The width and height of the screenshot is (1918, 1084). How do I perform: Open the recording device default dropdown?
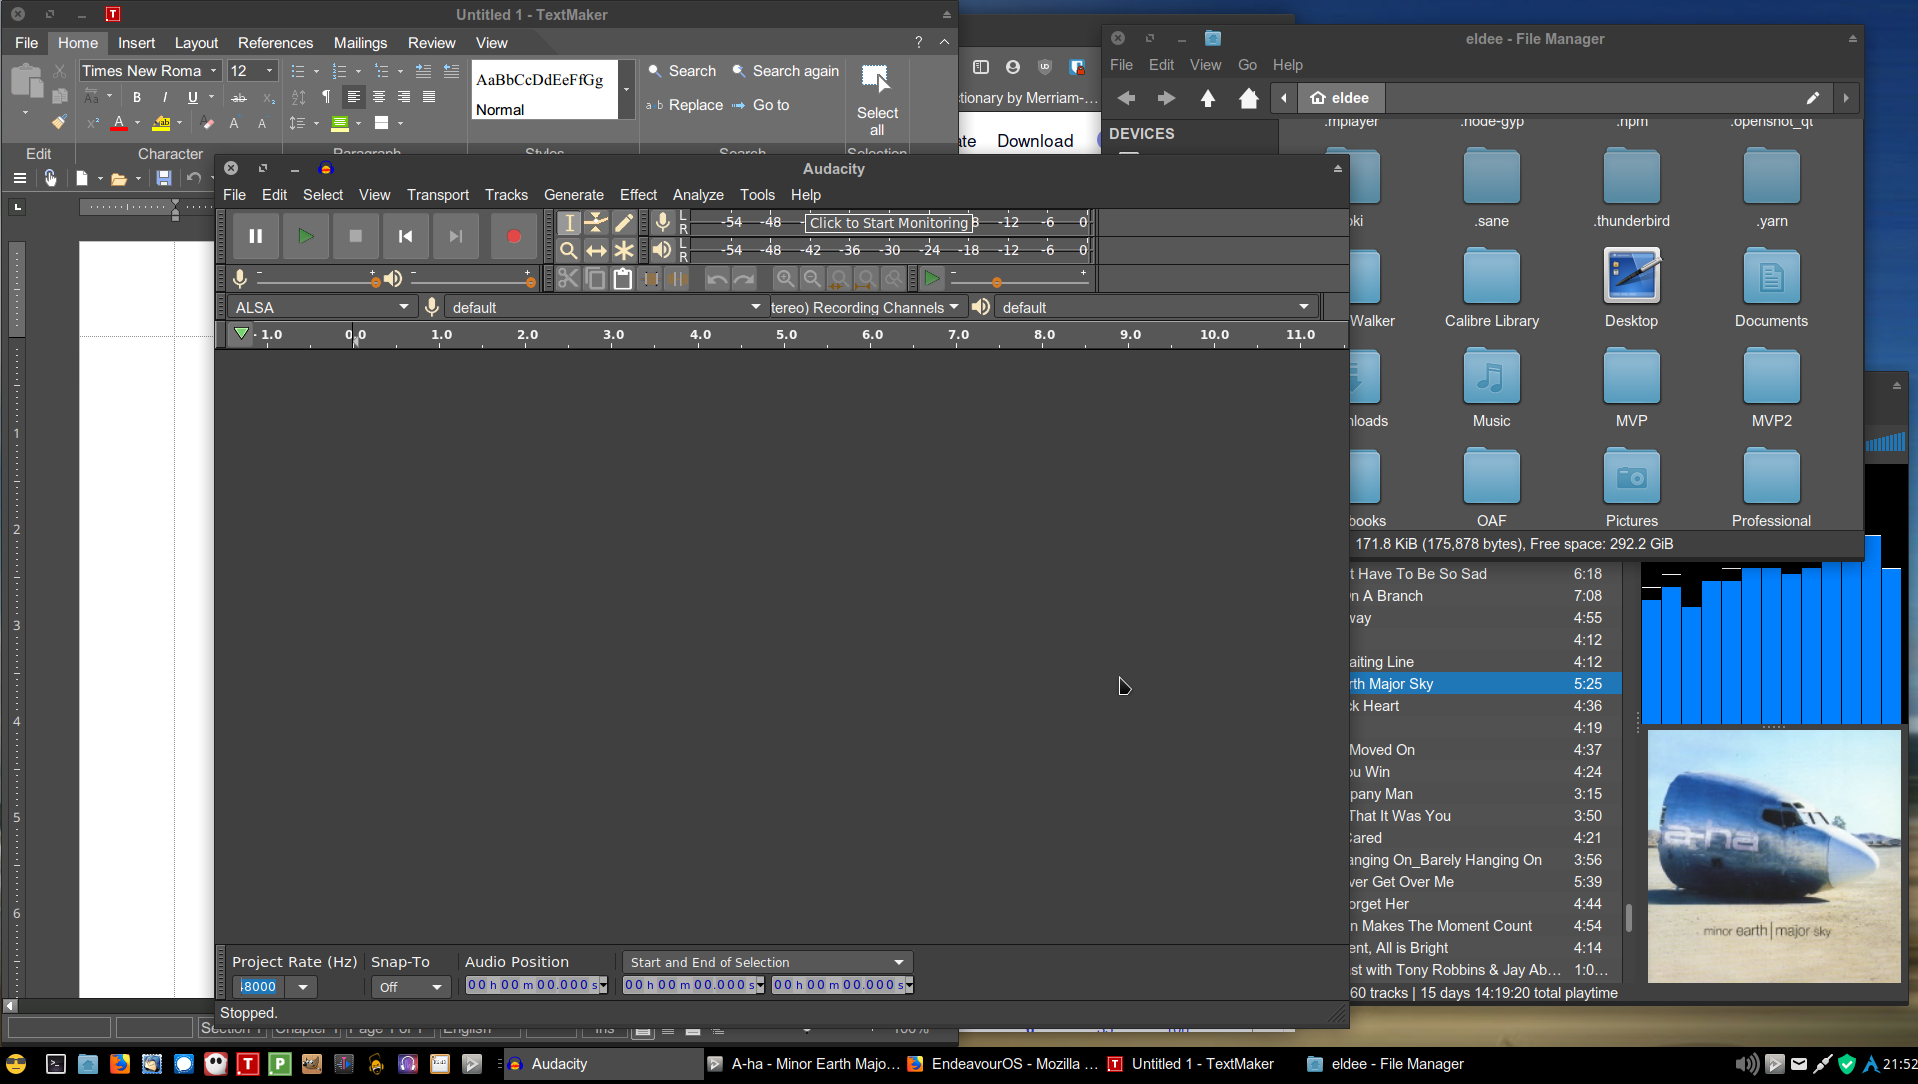click(605, 307)
